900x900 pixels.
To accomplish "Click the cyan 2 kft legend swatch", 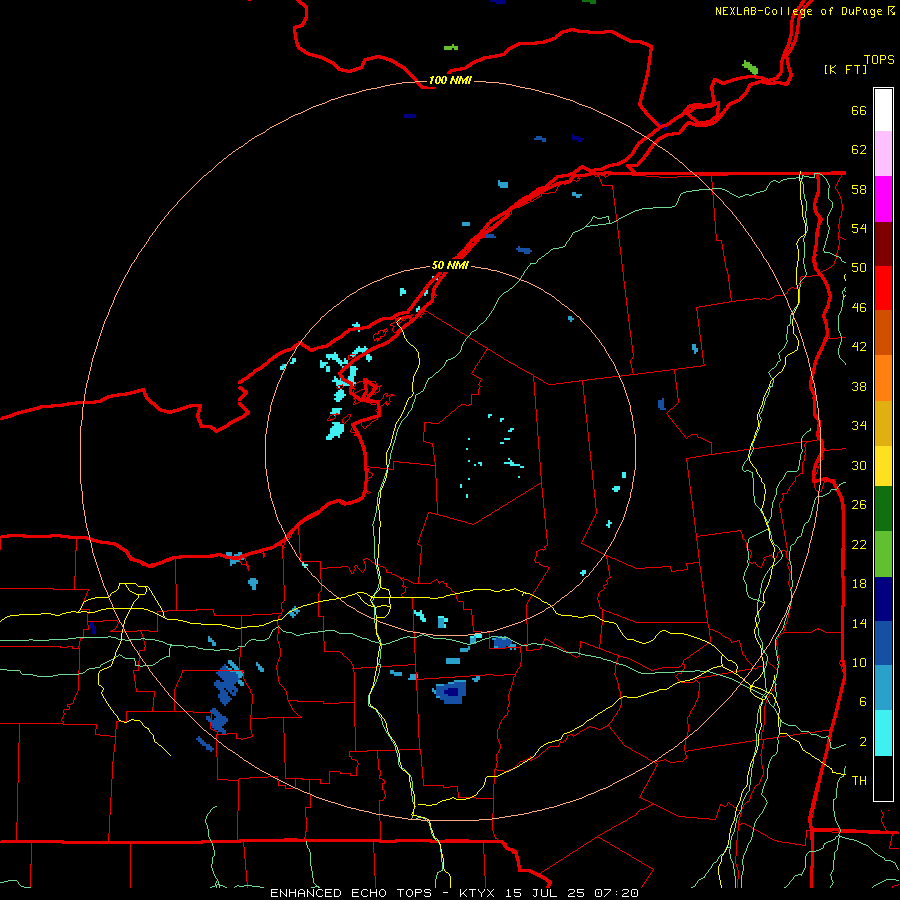I will (x=883, y=733).
